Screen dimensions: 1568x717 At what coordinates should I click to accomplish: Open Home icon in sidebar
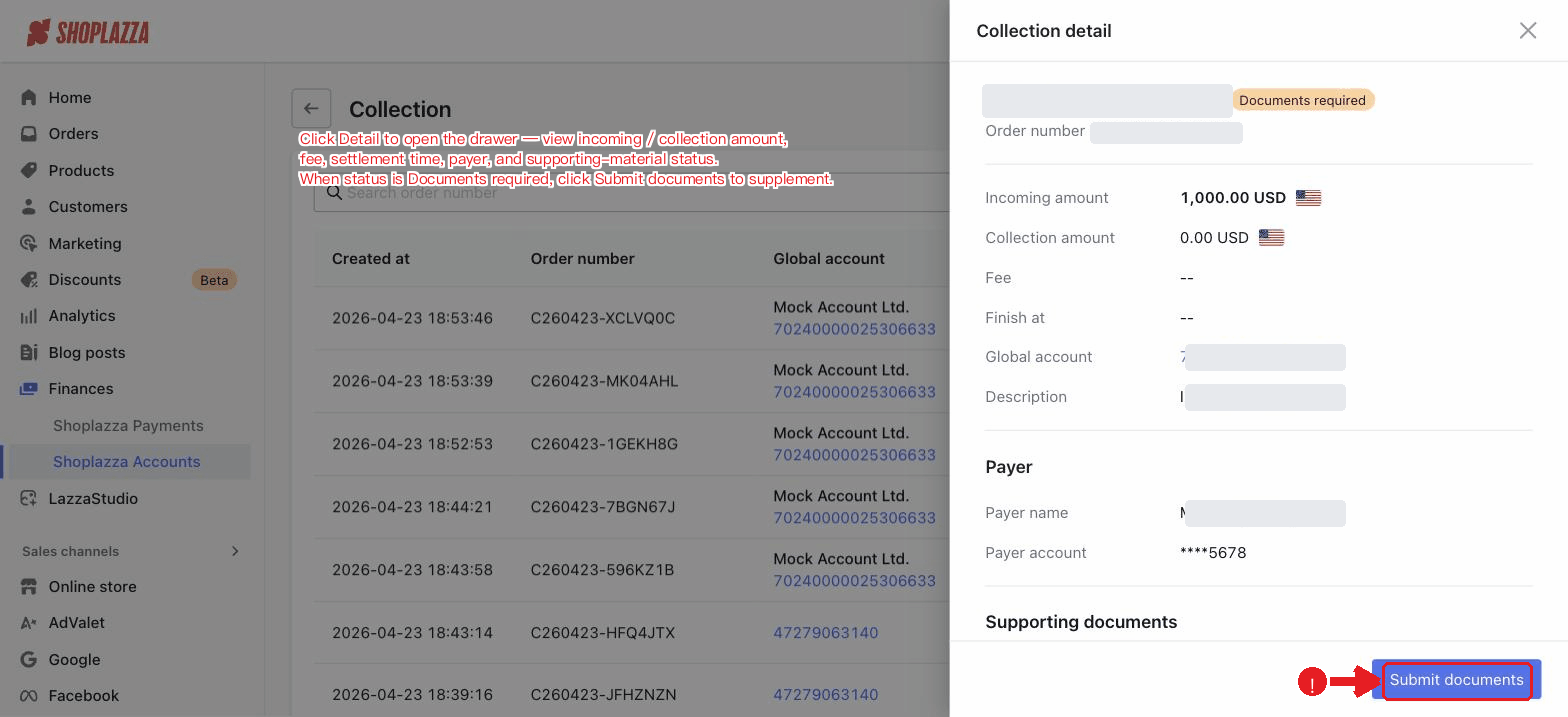tap(28, 97)
